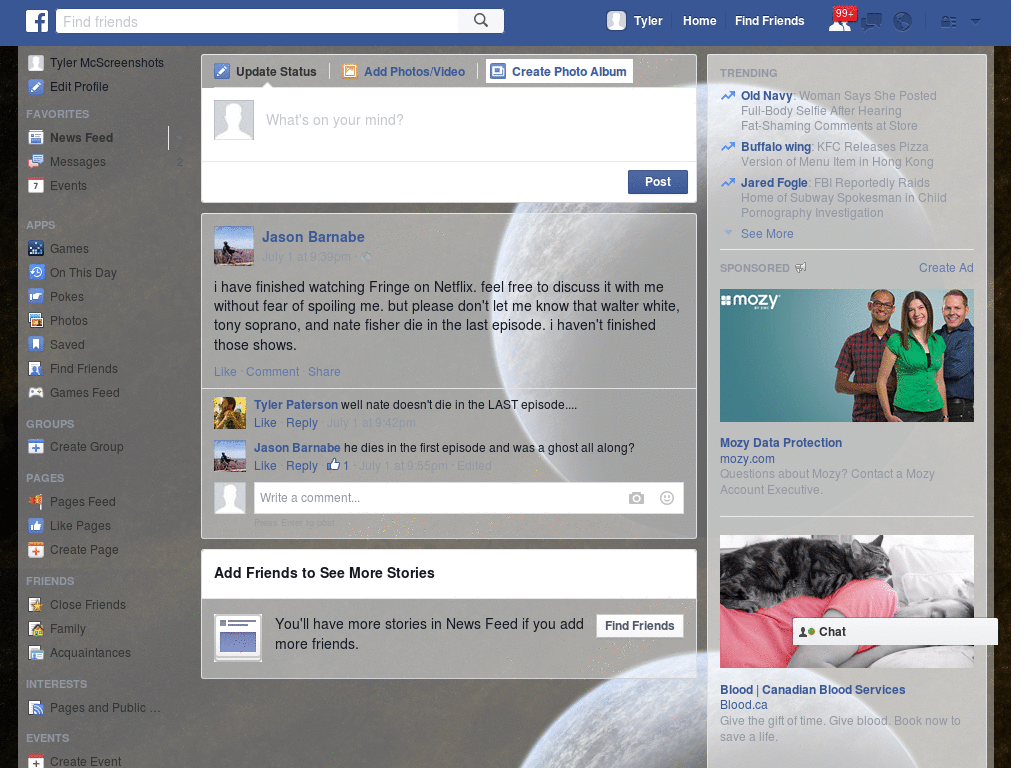
Task: Click the Games Feed controller icon
Action: [36, 392]
